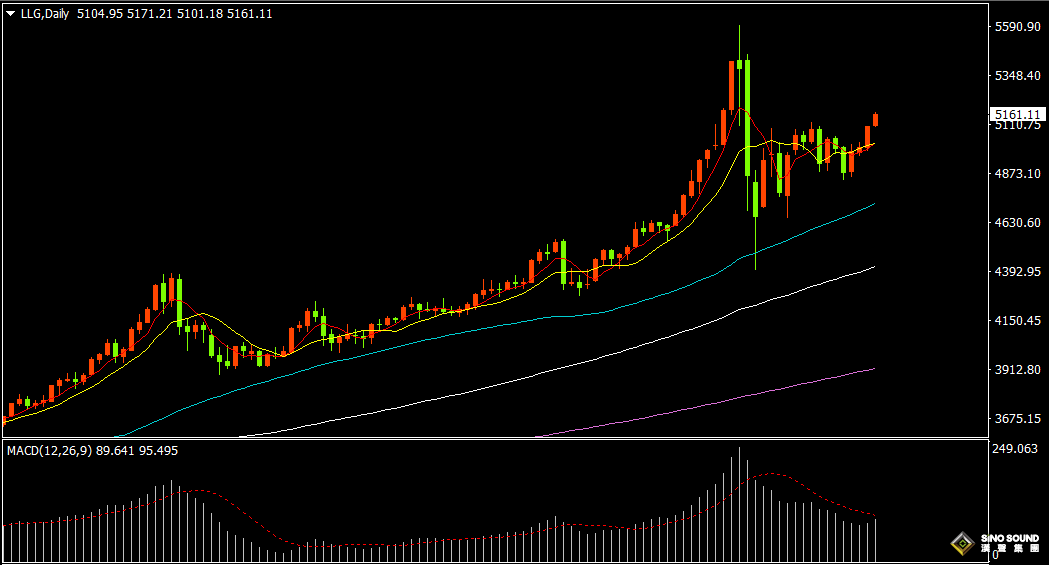Click the 5590.90 price axis label
This screenshot has height=565, width=1049.
[x=1017, y=27]
